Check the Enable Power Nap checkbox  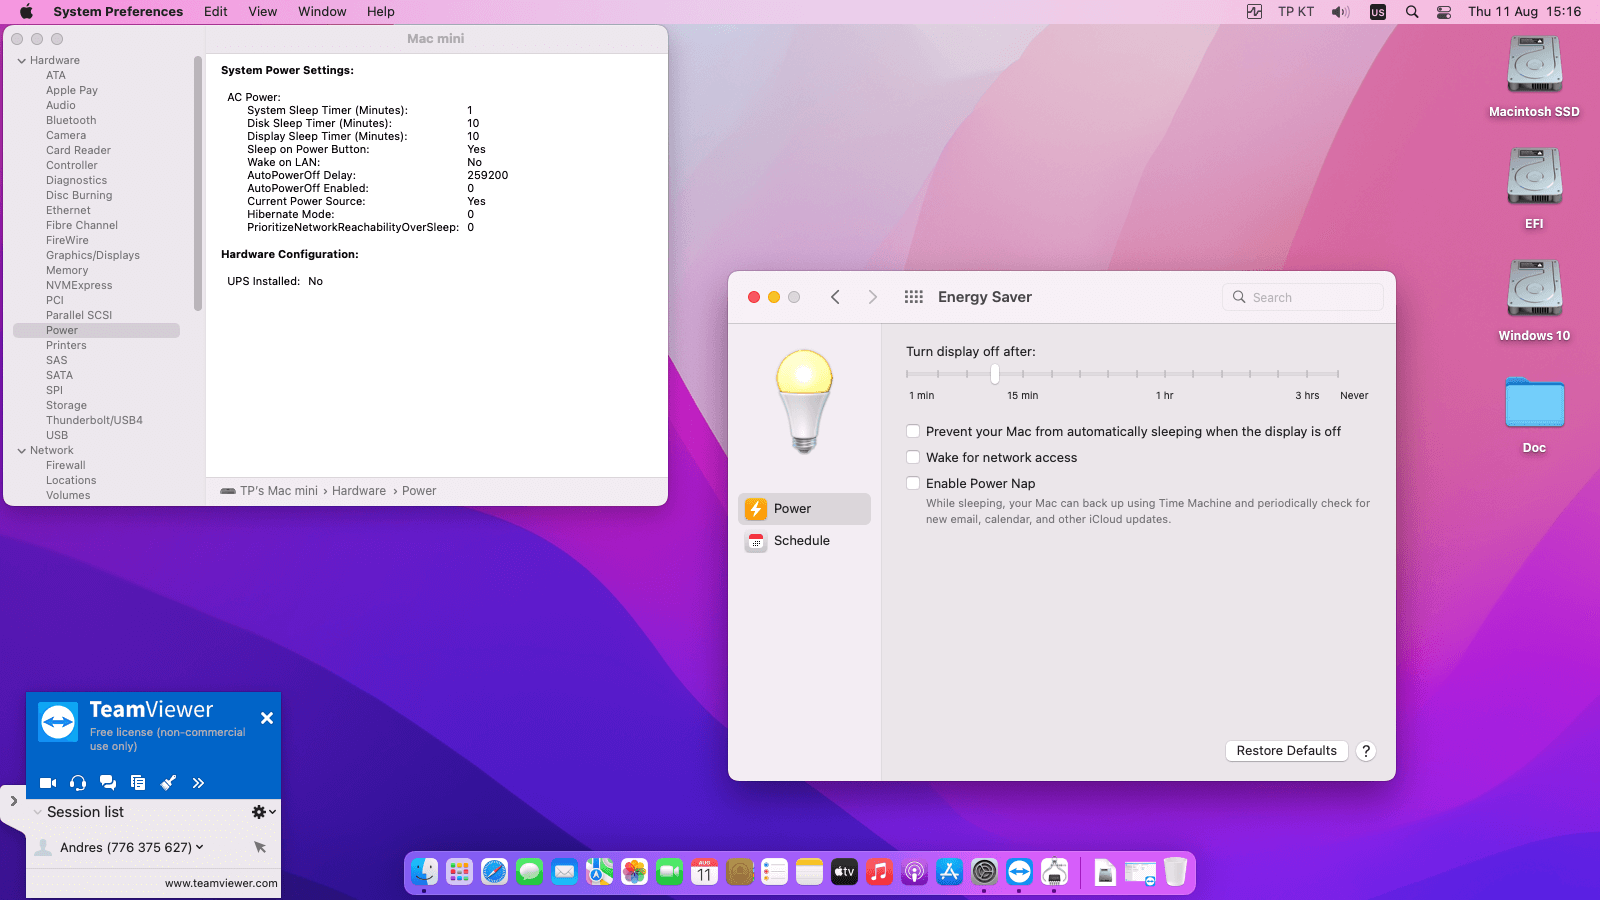pyautogui.click(x=913, y=483)
